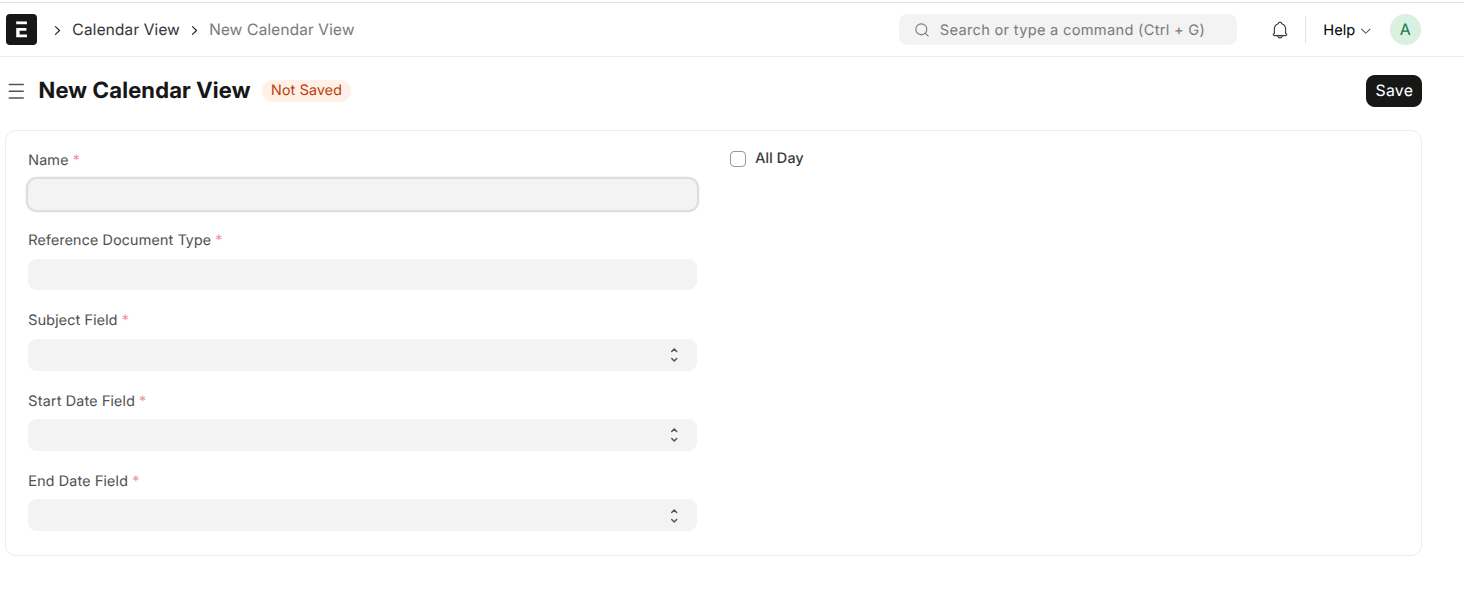Open the user avatar A menu
The width and height of the screenshot is (1464, 595).
coord(1405,30)
